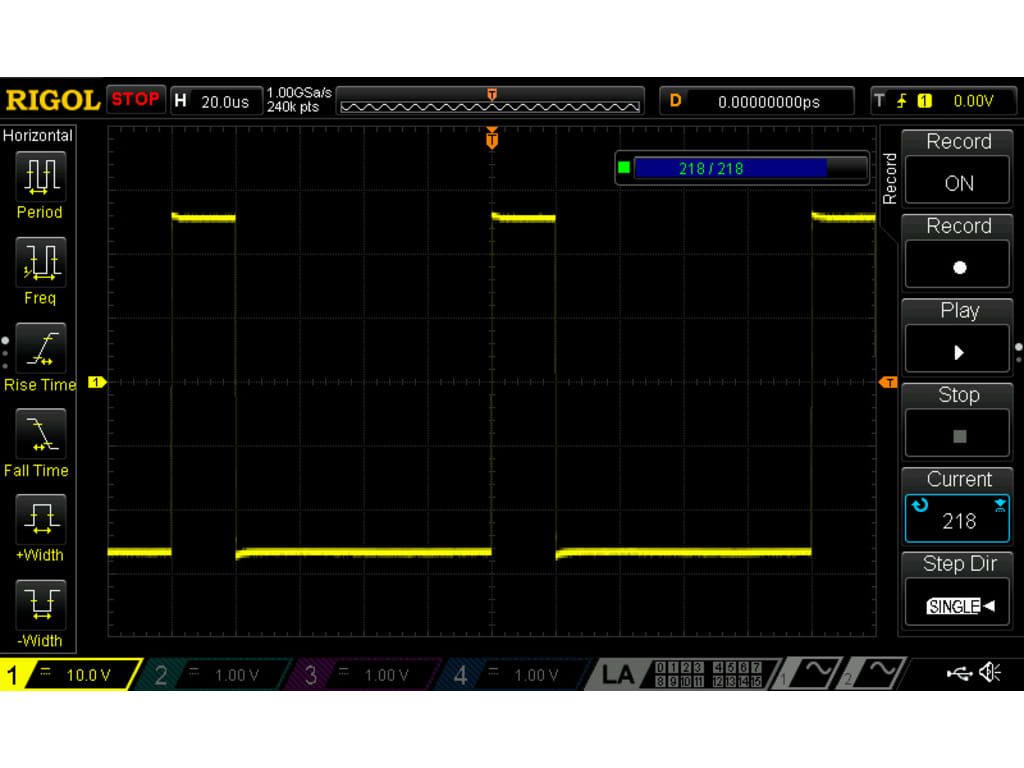
Task: Select the Period measurement icon
Action: point(39,176)
